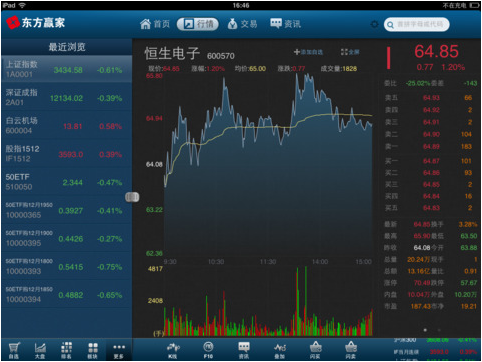482x362 pixels.
Task: Click the 全屏 fullscreen button
Action: pos(350,52)
